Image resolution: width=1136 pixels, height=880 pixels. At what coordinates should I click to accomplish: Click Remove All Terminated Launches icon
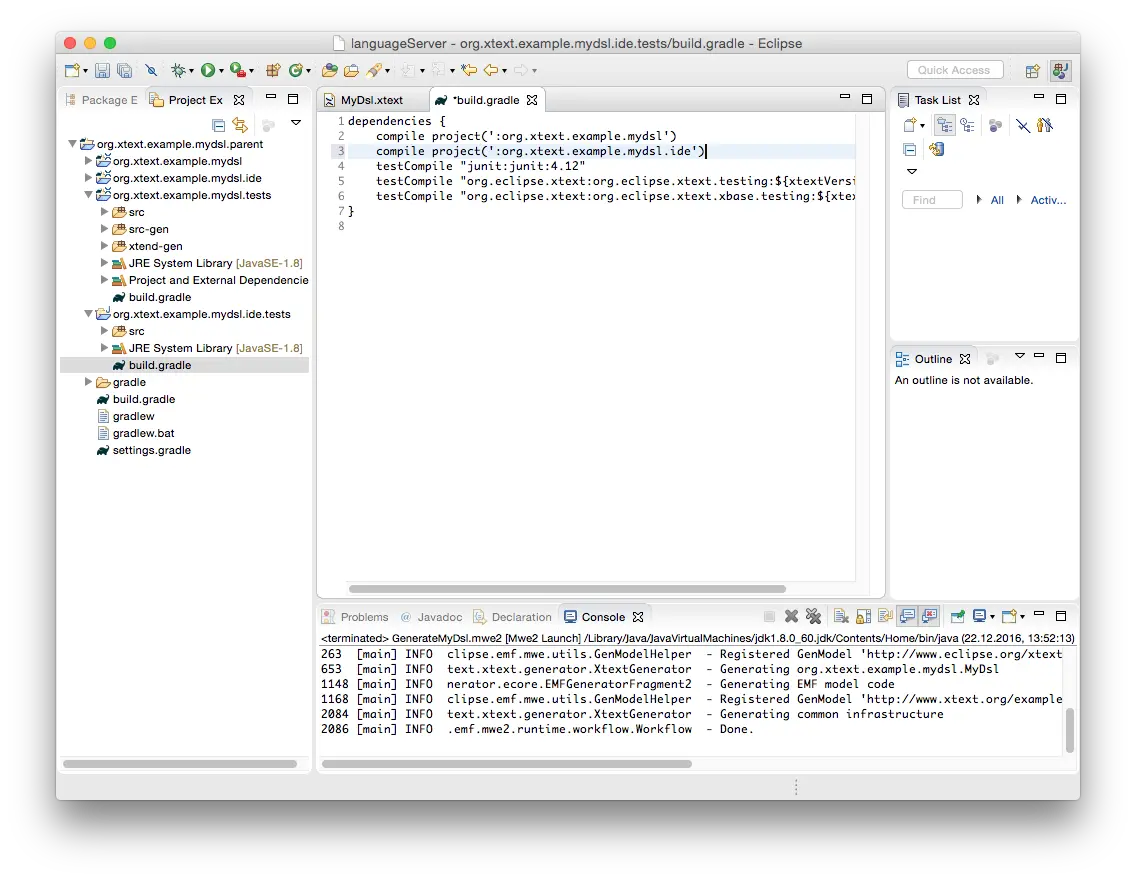(x=814, y=616)
